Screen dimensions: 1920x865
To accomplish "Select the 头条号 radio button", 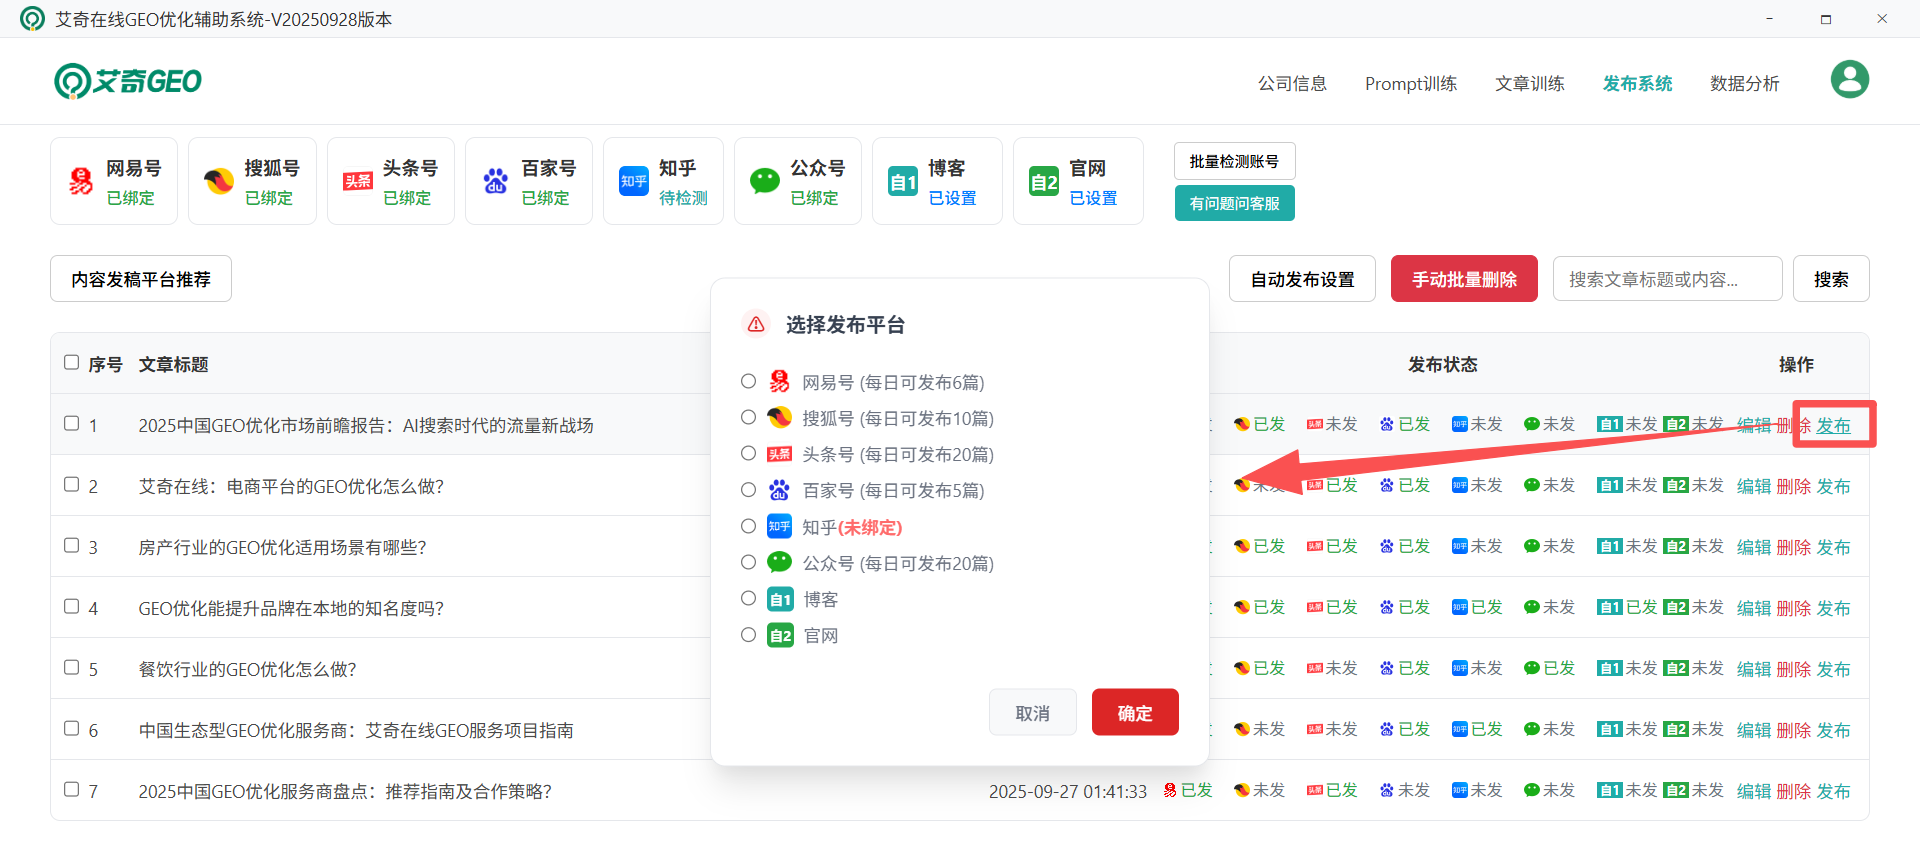I will [748, 453].
